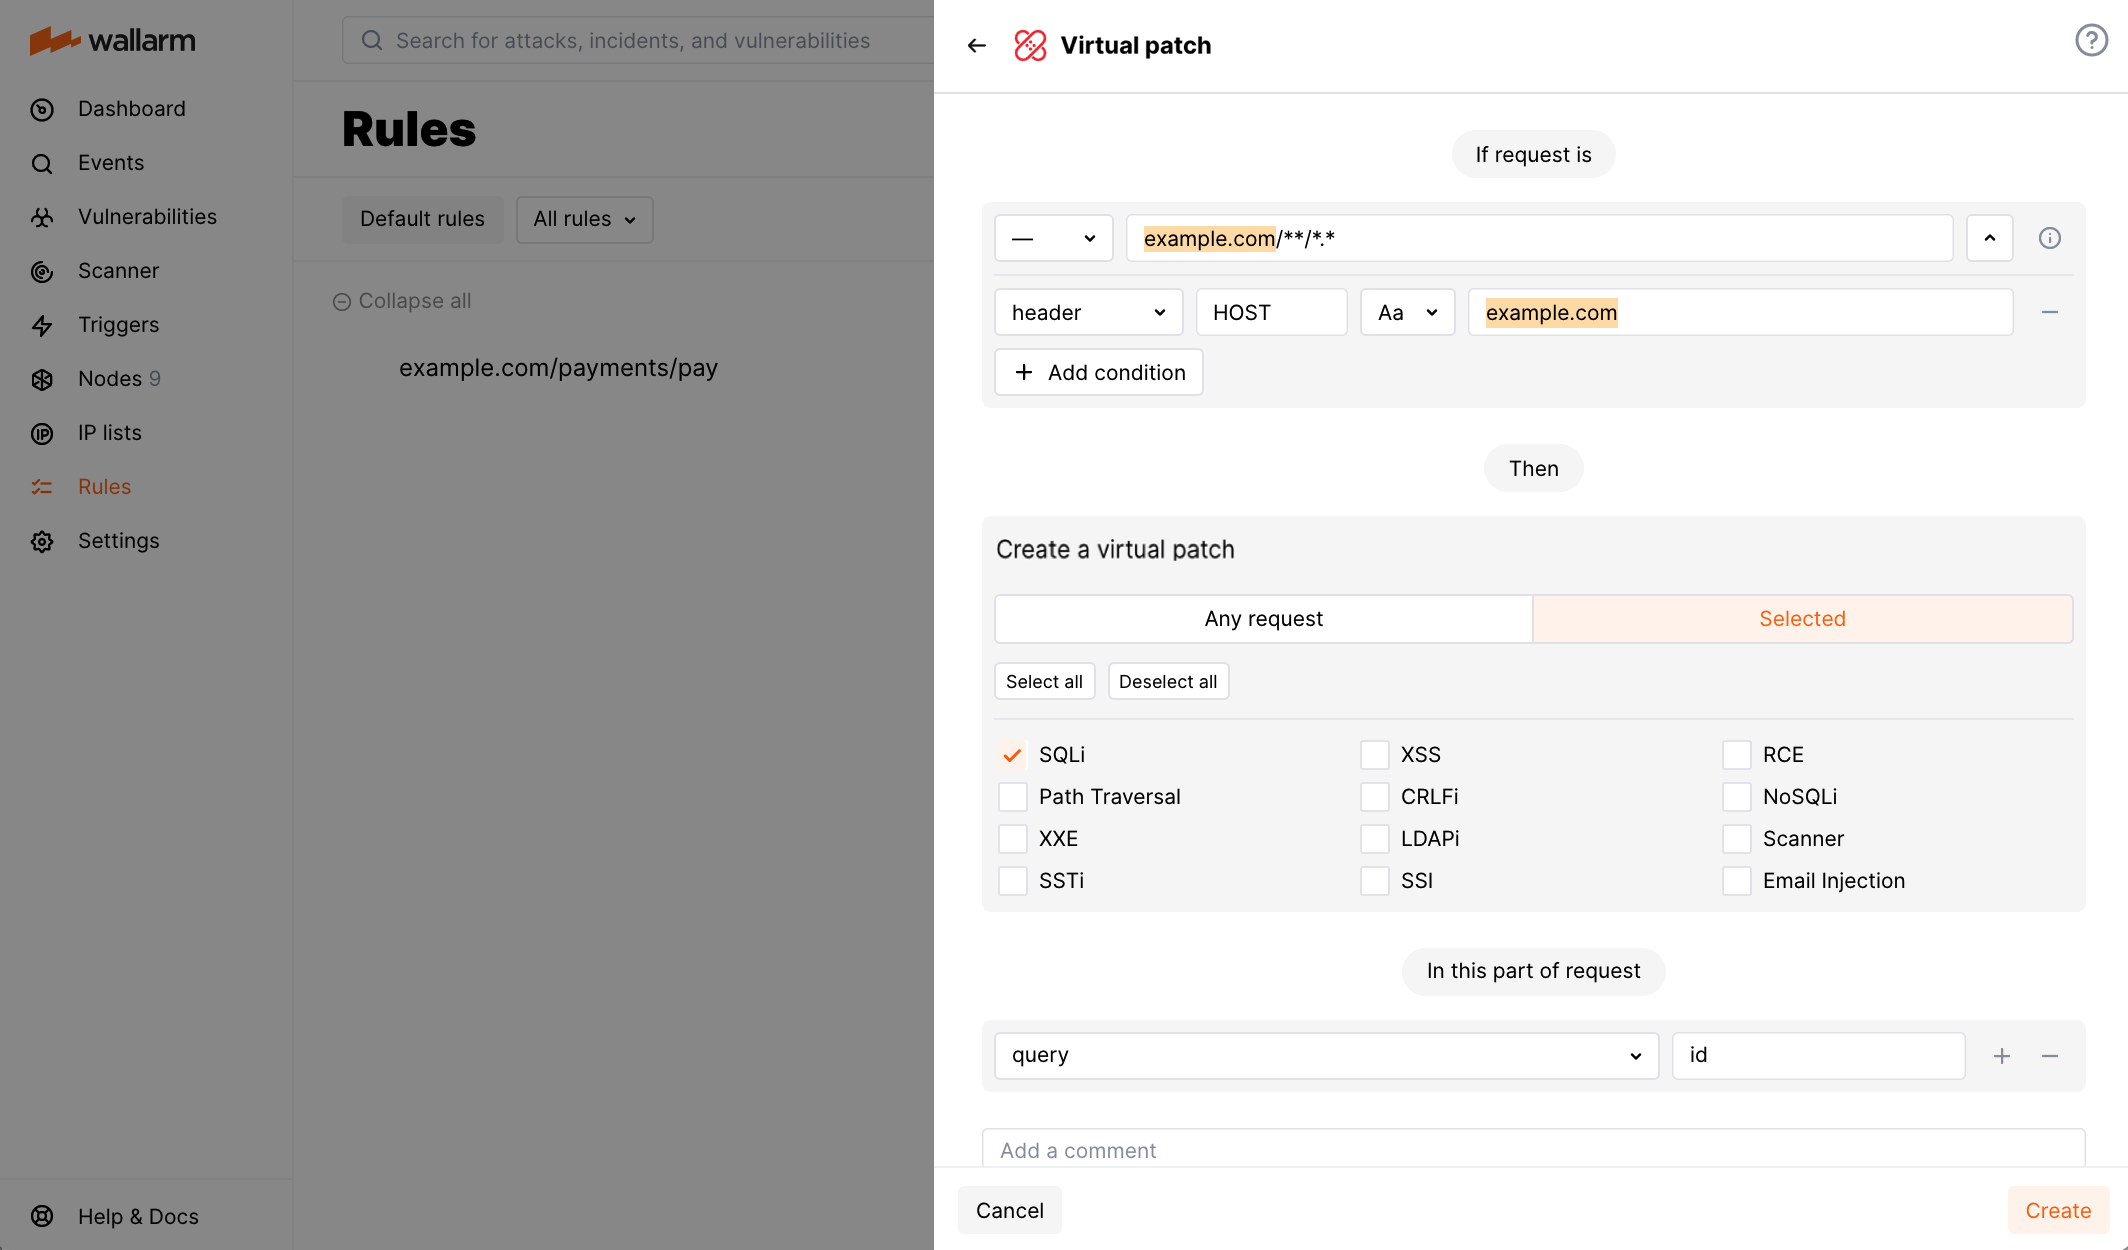Click the Settings gear icon

tap(42, 541)
